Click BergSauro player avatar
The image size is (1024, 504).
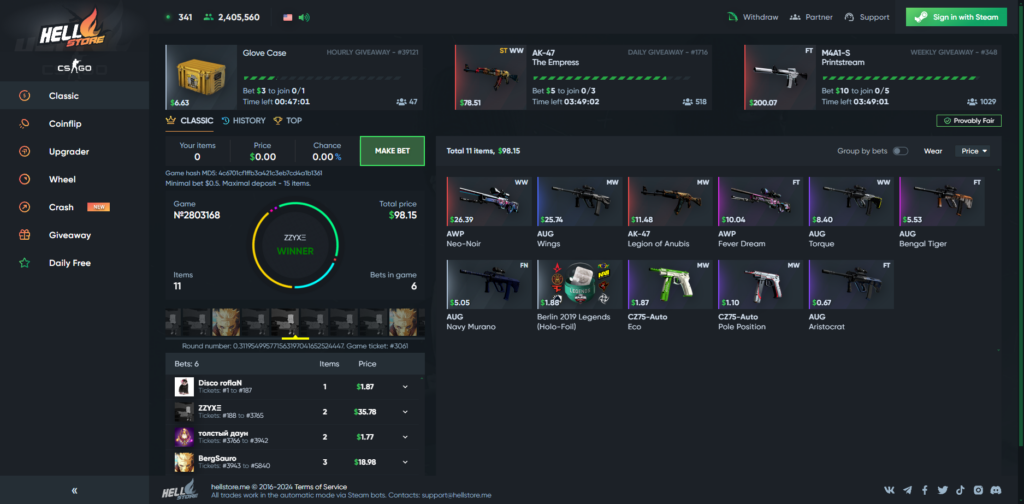tap(184, 462)
